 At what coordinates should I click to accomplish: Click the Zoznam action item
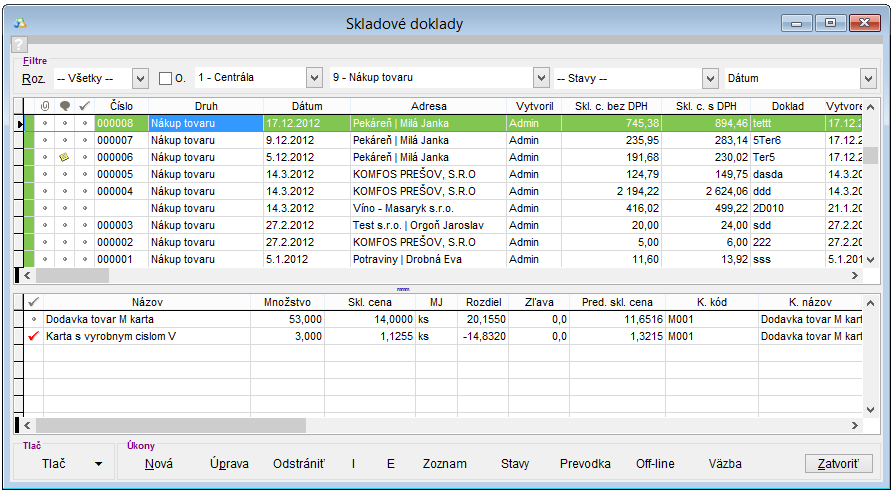pos(444,464)
